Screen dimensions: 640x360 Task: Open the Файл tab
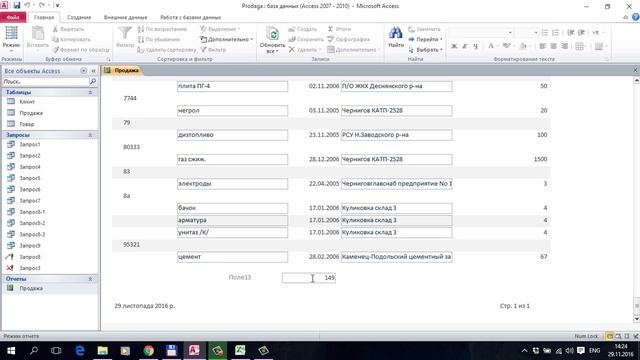tap(13, 18)
